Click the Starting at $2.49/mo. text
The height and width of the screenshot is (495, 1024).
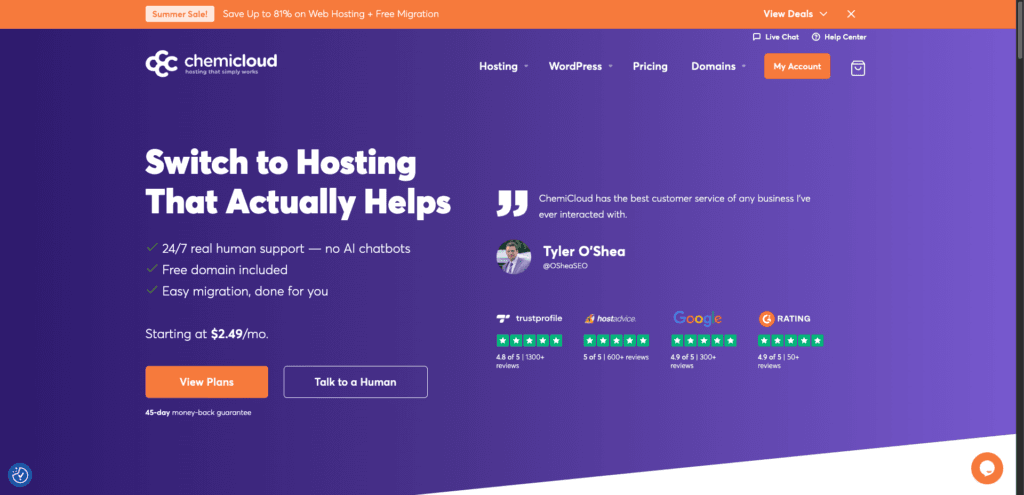pyautogui.click(x=206, y=334)
